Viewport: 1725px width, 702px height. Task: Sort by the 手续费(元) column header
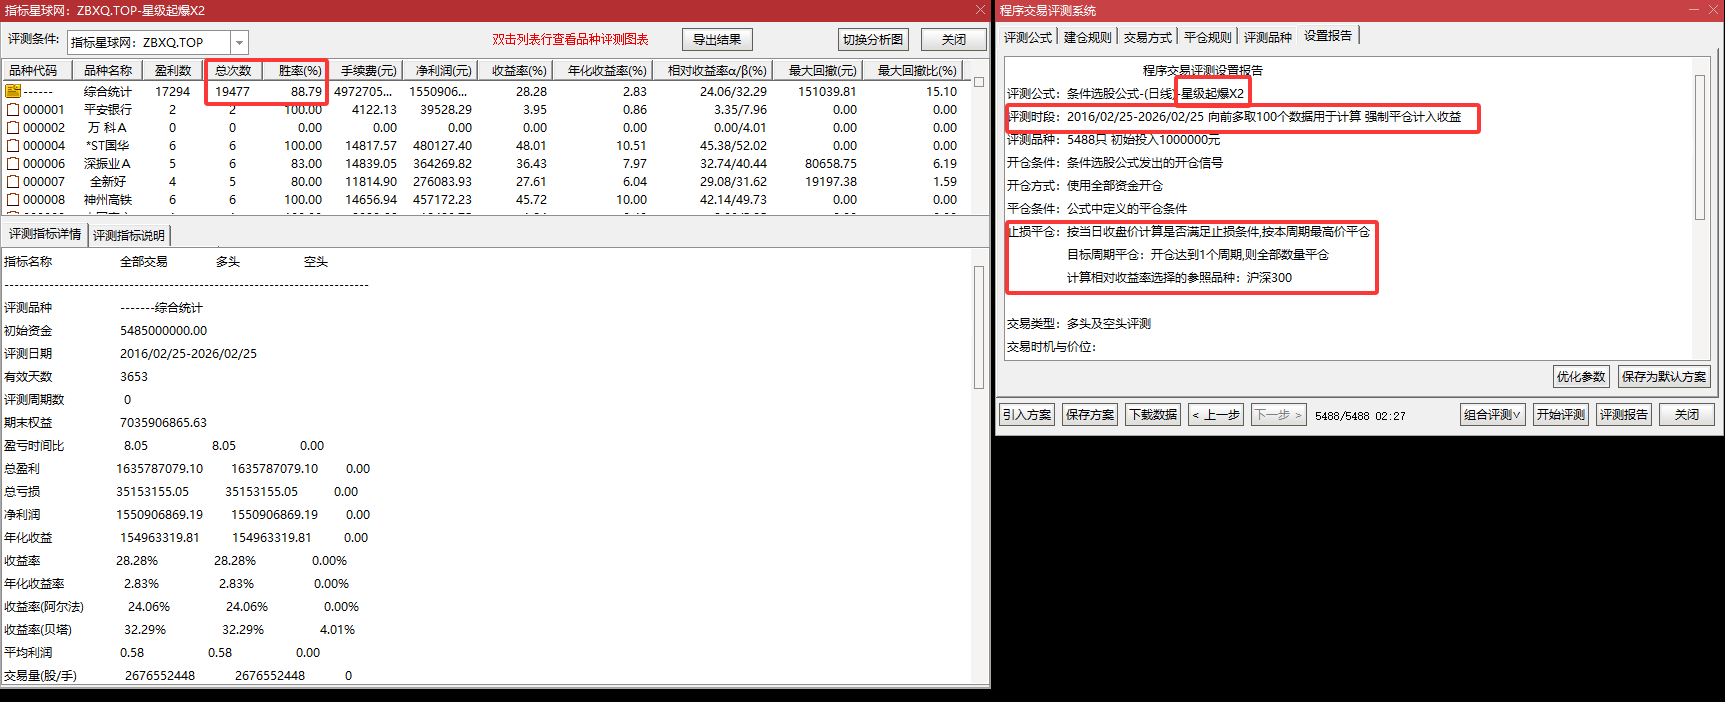pos(368,70)
